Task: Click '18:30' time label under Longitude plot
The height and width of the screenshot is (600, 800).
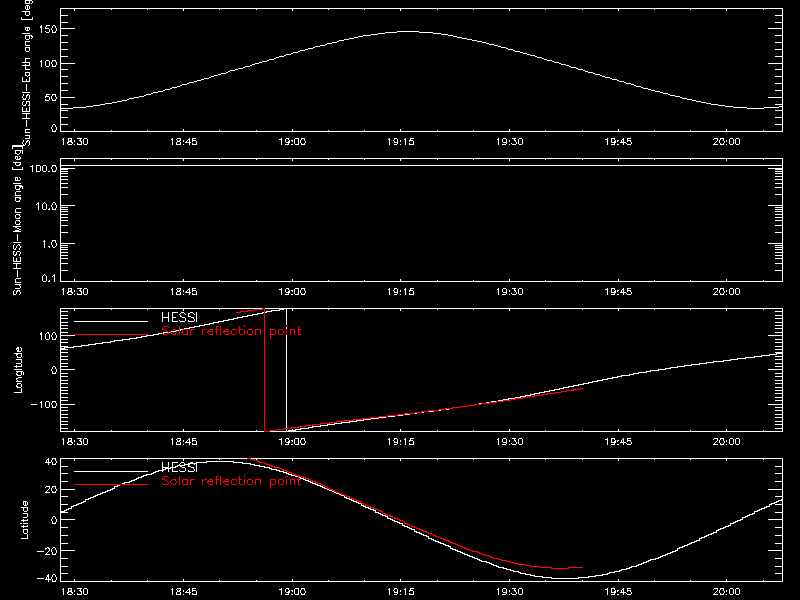Action: point(74,441)
